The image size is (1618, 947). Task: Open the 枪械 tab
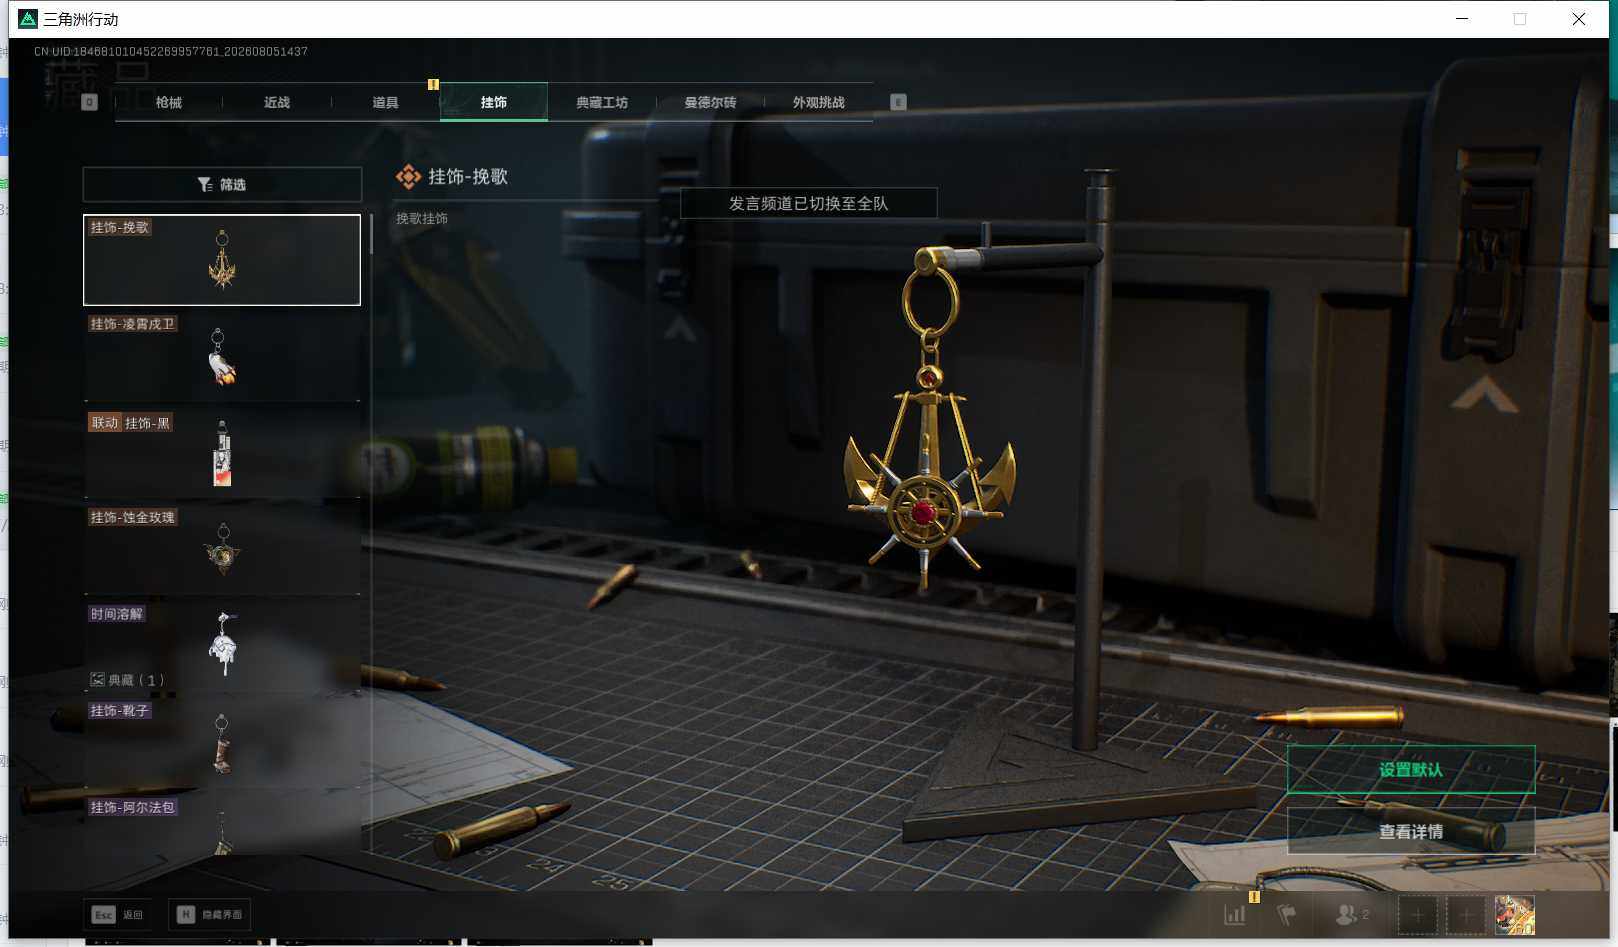[x=169, y=102]
